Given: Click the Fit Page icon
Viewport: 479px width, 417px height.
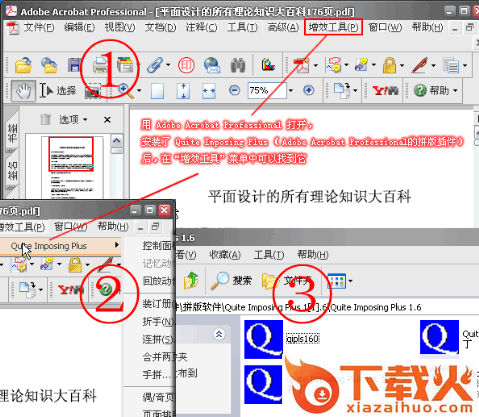Looking at the screenshot, I should click(x=183, y=91).
